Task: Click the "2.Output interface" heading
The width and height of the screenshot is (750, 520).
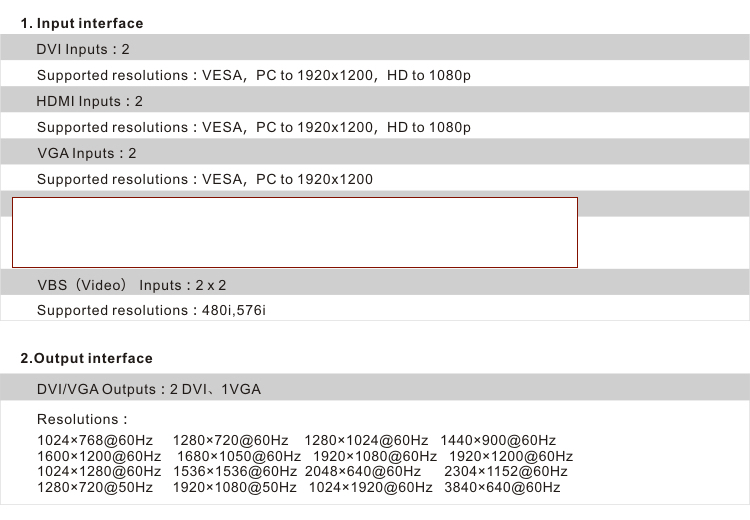Action: coord(87,358)
